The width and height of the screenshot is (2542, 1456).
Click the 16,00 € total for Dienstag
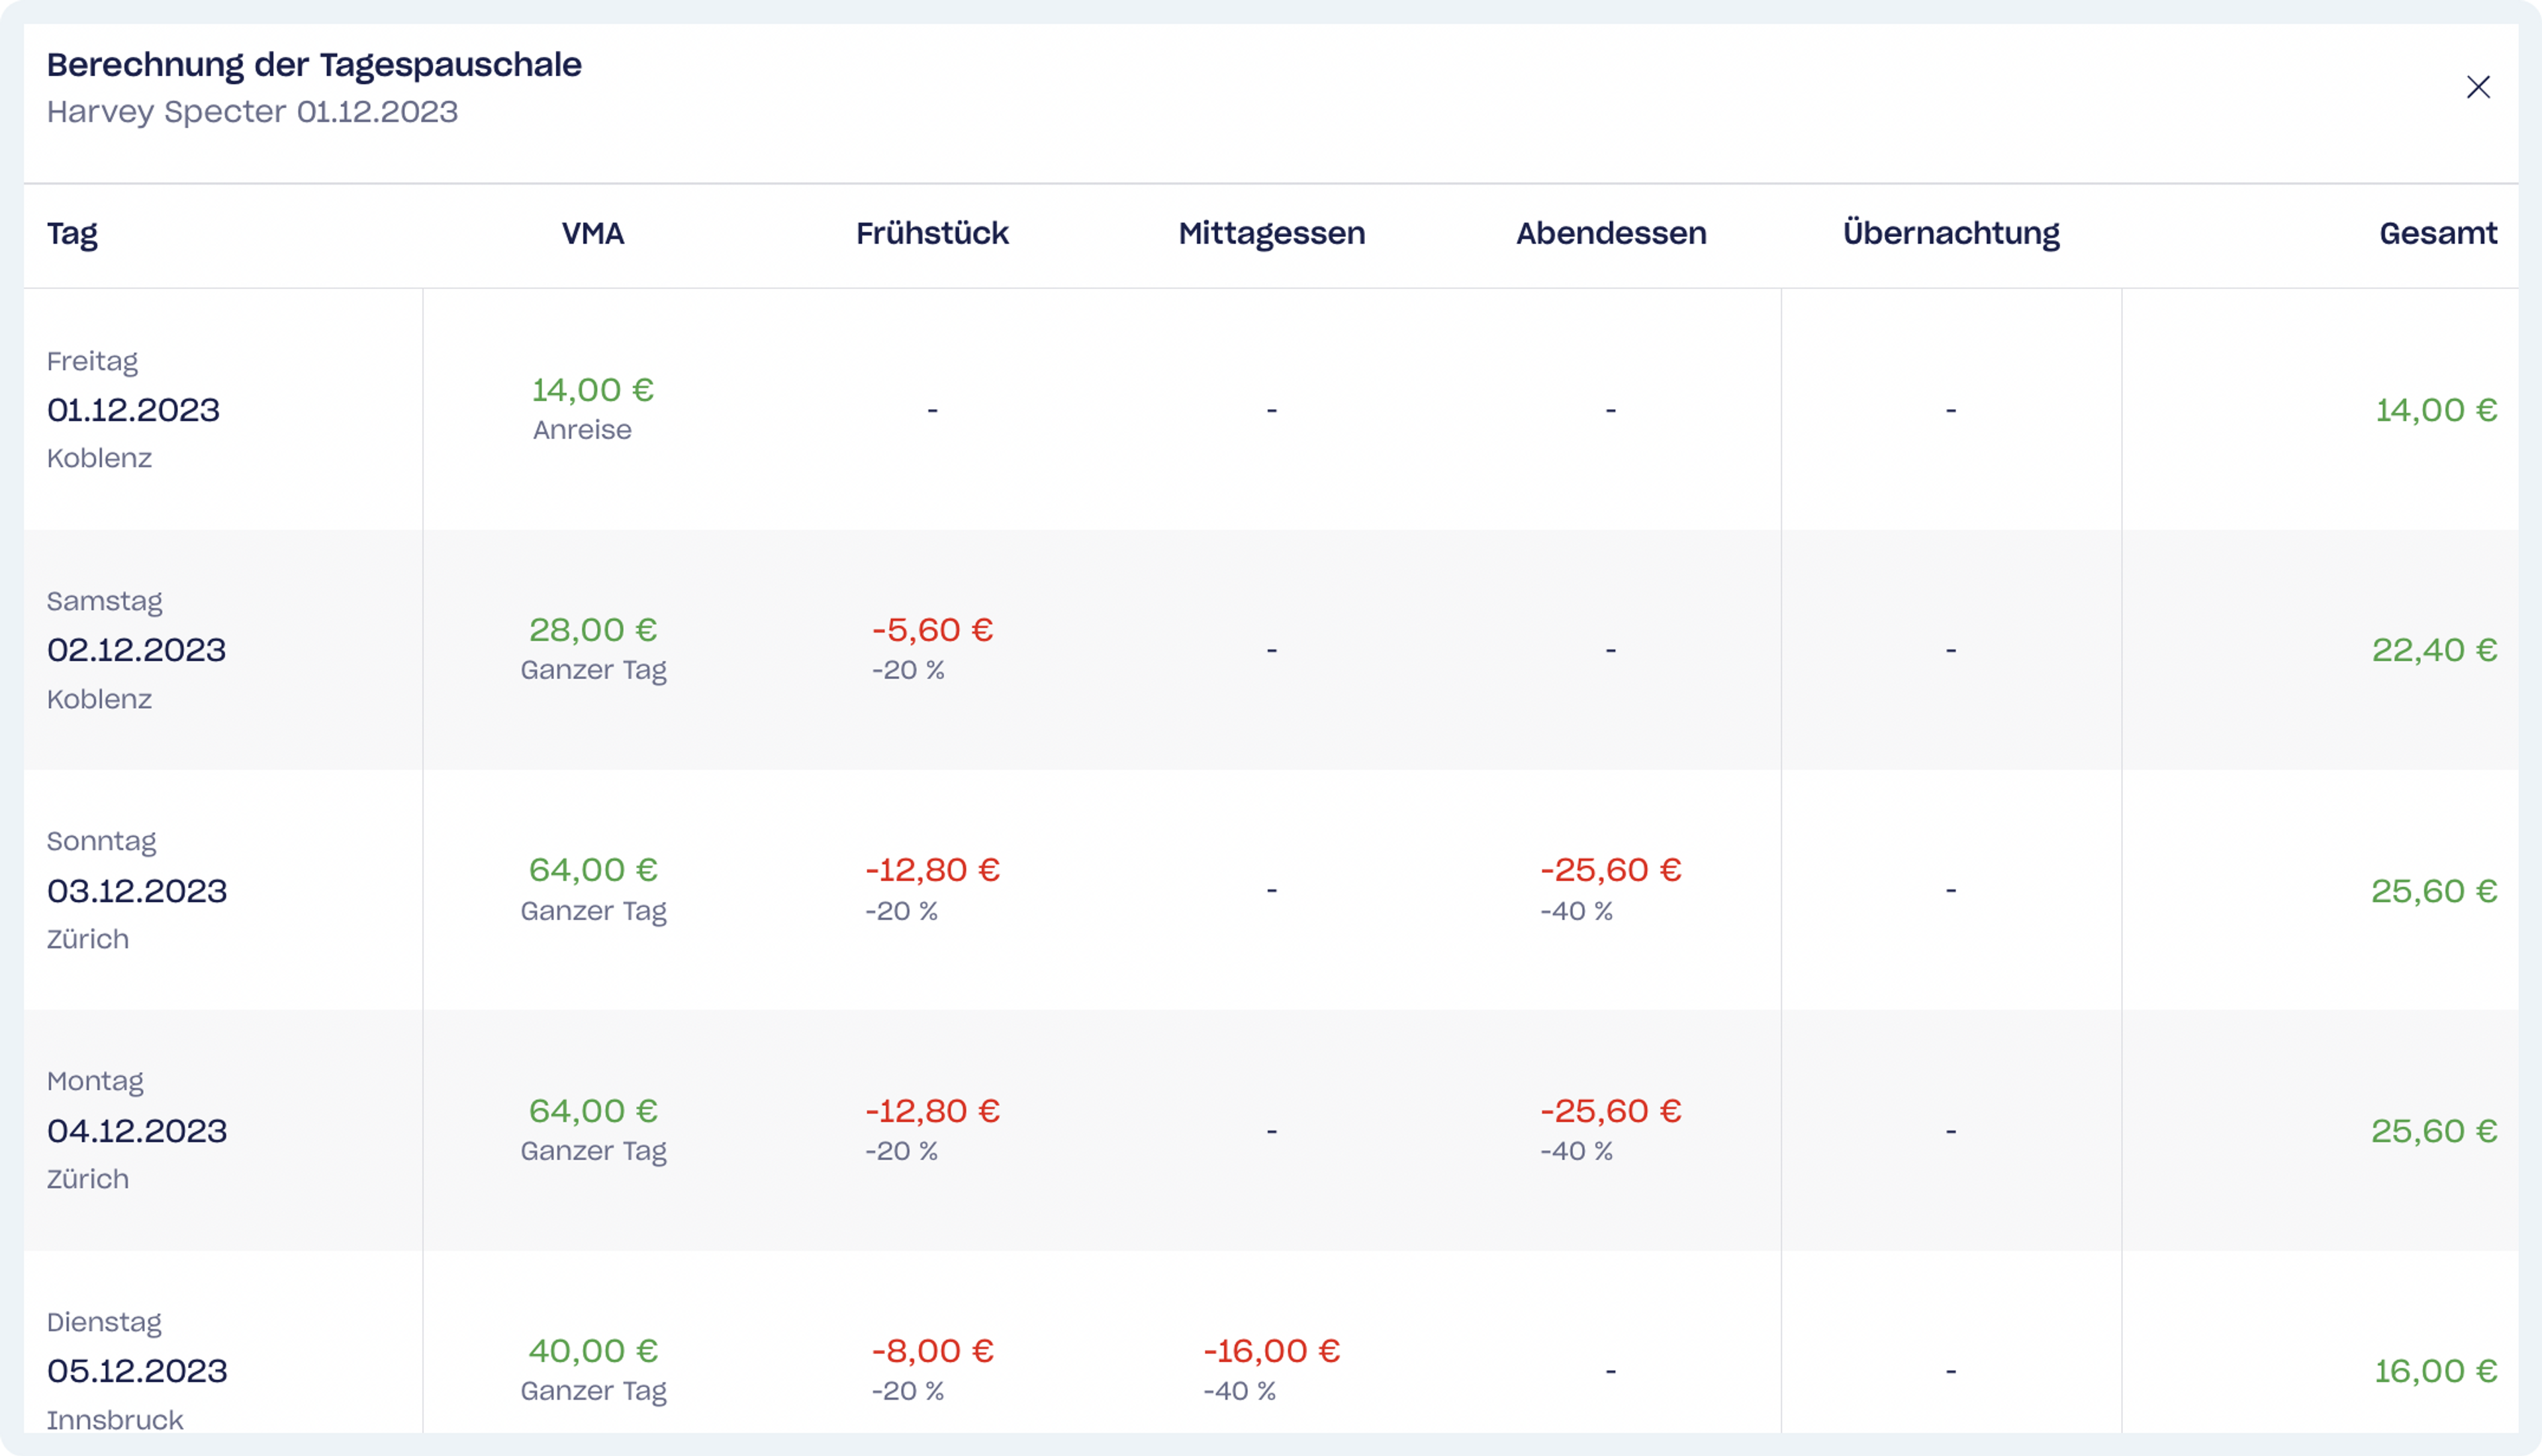(x=2435, y=1370)
